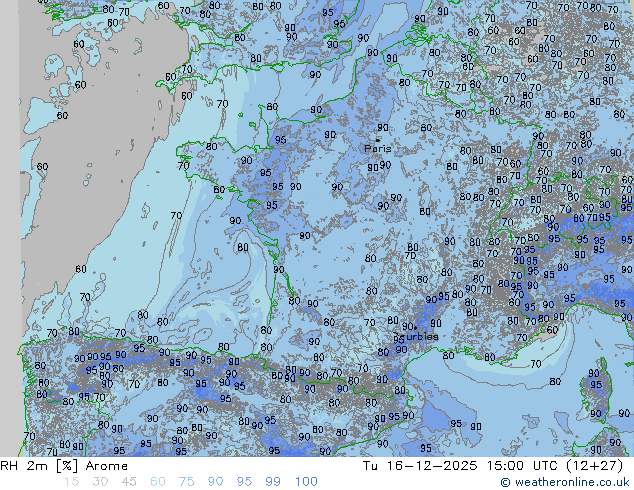Pick the 15 value in the legend
The height and width of the screenshot is (490, 634).
pyautogui.click(x=71, y=482)
